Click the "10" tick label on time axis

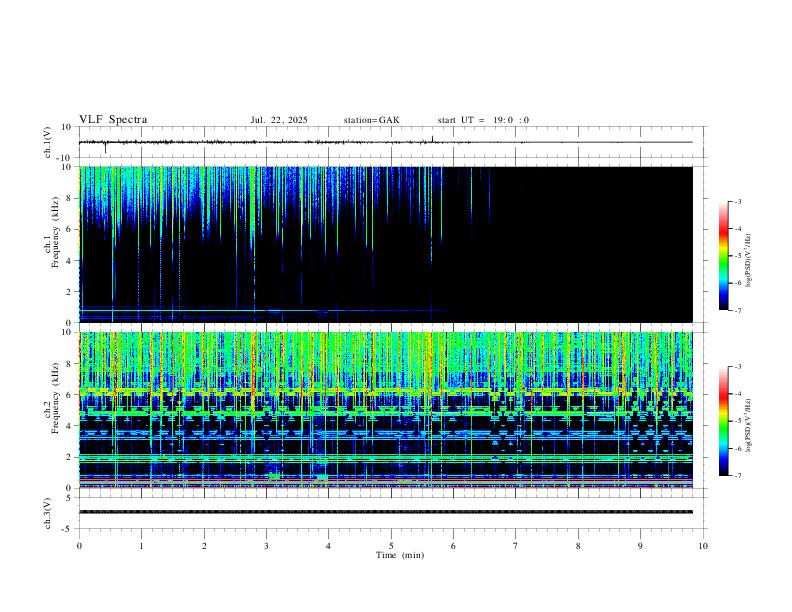pos(703,546)
